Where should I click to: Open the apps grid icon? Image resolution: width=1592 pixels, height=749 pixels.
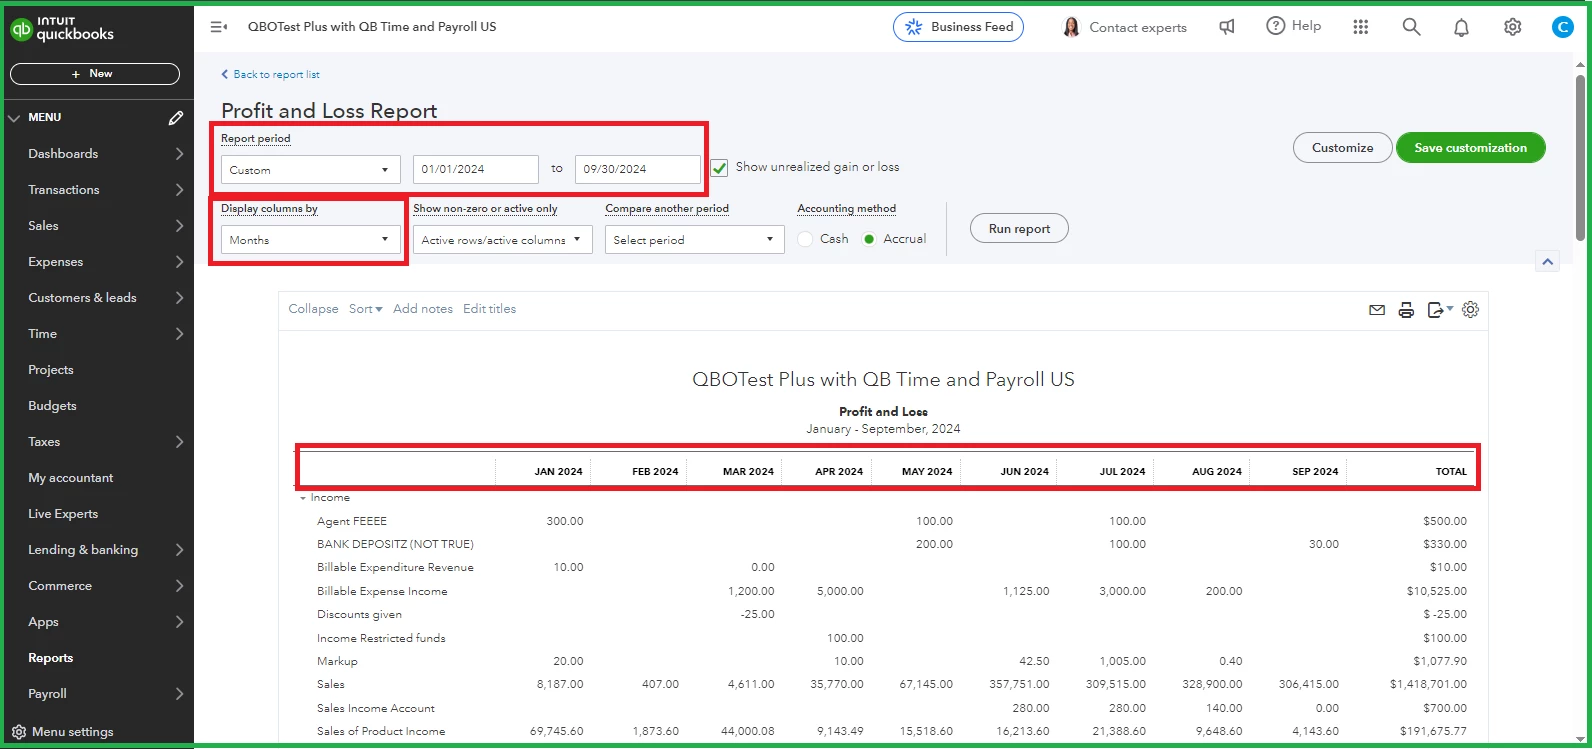coord(1361,27)
